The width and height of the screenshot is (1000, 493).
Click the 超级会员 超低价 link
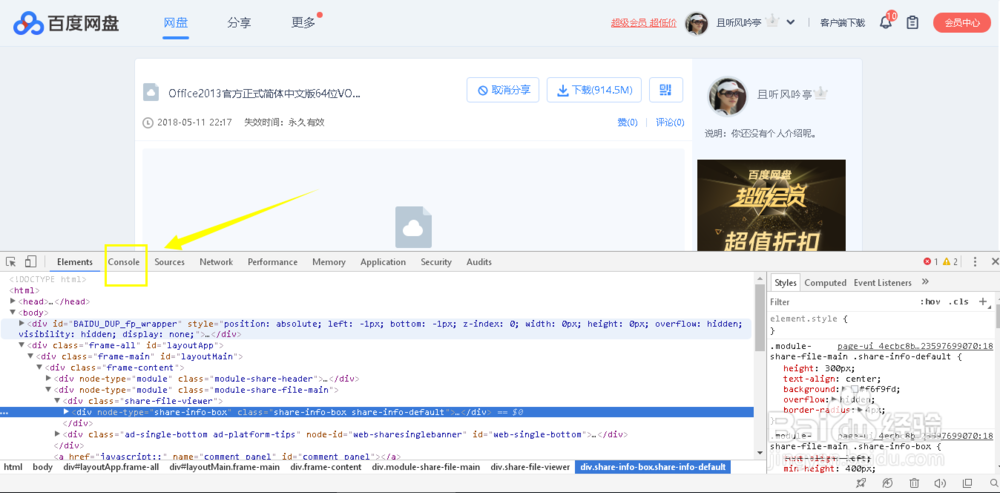[643, 22]
